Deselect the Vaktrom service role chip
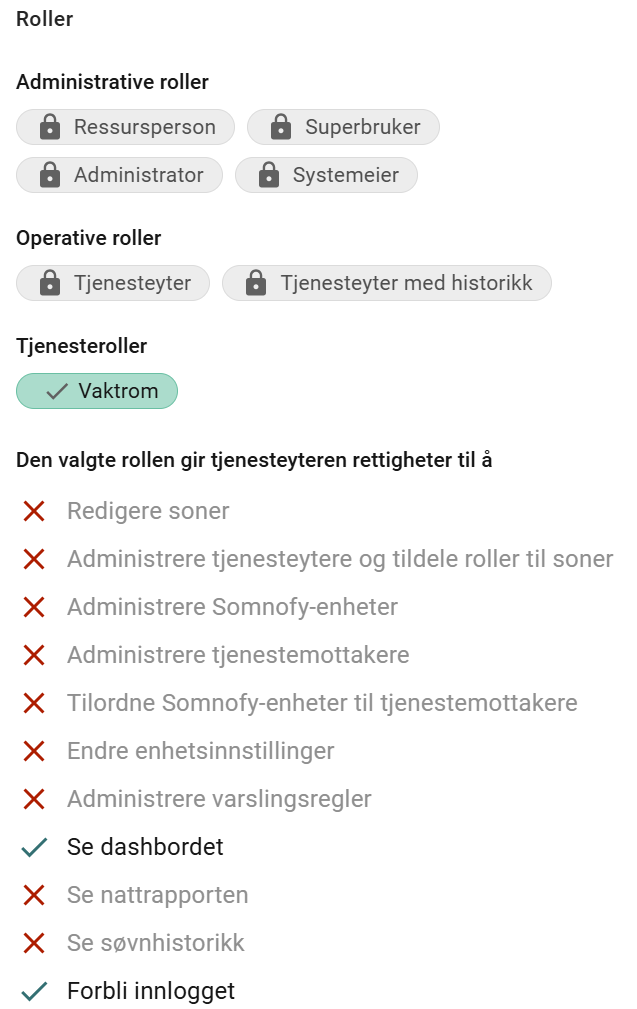 97,391
